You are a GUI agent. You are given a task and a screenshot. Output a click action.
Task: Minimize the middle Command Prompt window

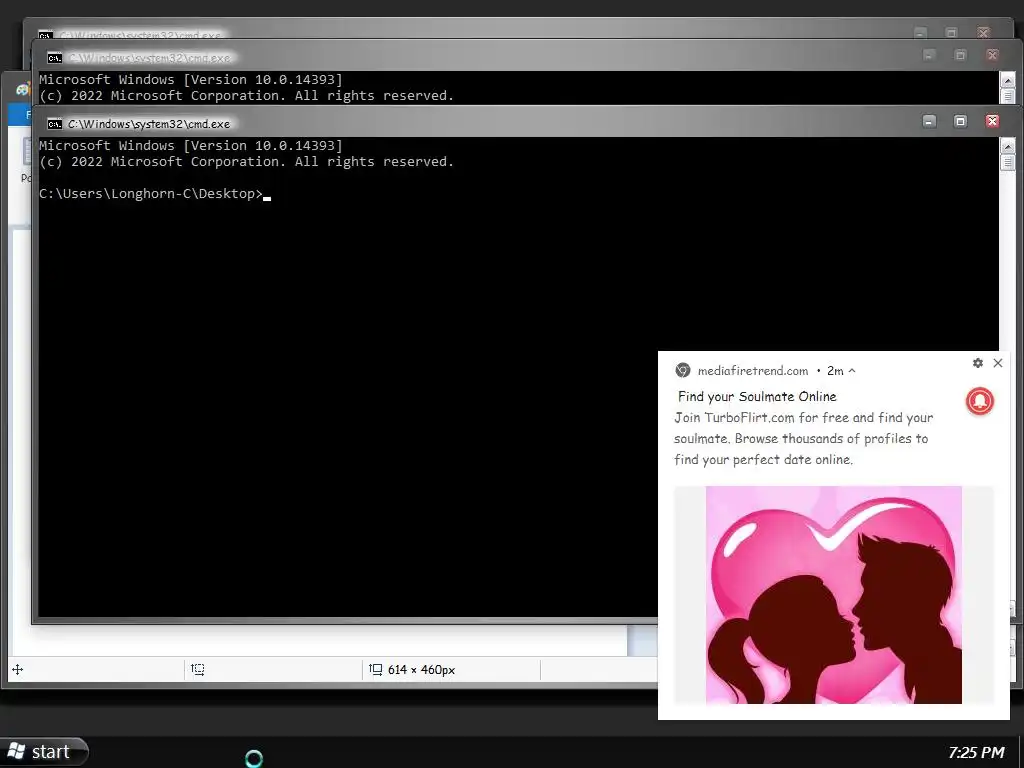pos(929,56)
